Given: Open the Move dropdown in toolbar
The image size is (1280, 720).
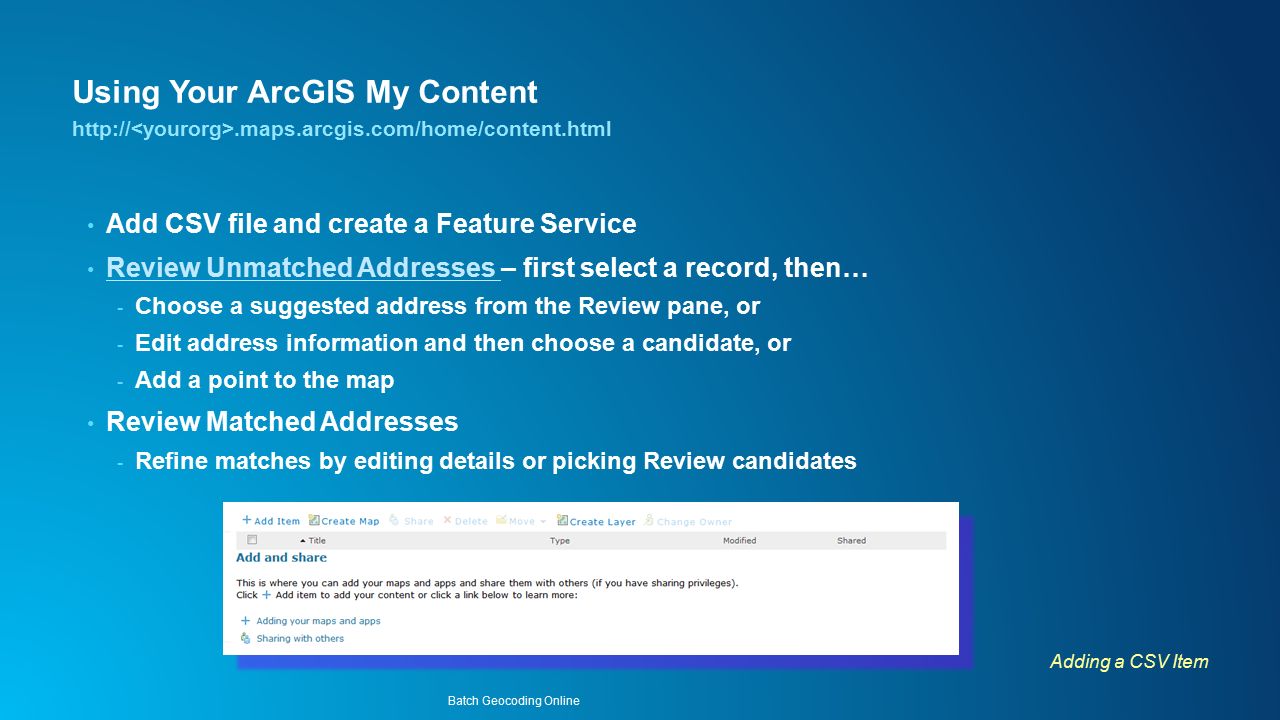Looking at the screenshot, I should point(521,521).
